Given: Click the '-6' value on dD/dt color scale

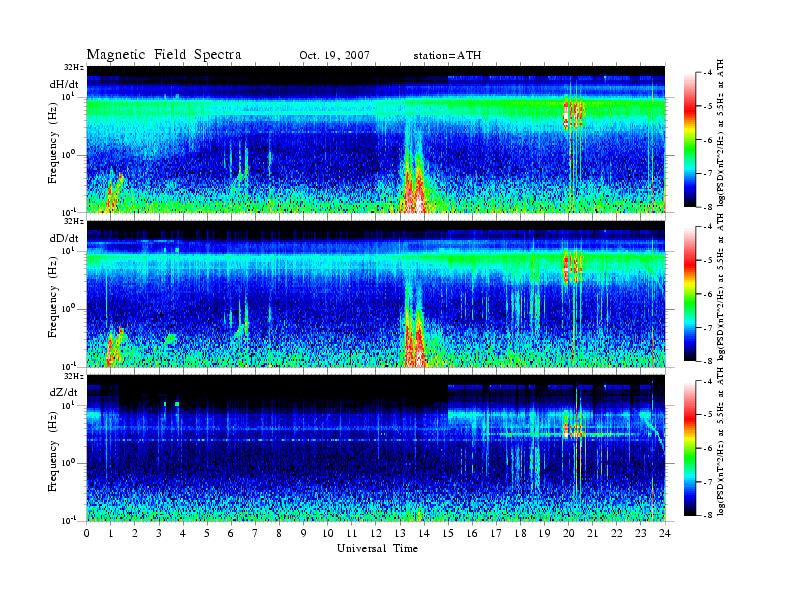Looking at the screenshot, I should [x=709, y=294].
